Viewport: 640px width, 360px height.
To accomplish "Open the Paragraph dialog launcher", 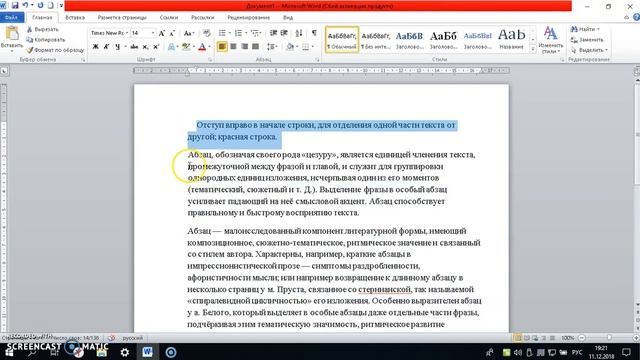I will (x=317, y=60).
